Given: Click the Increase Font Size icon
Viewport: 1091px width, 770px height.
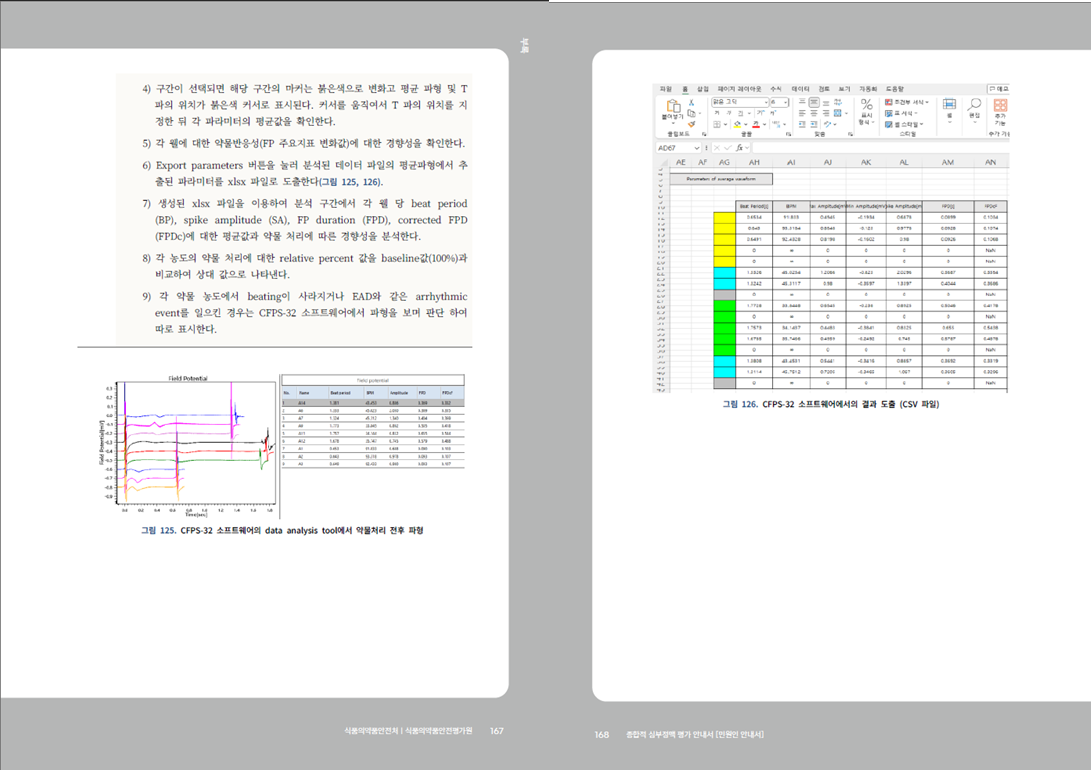Looking at the screenshot, I should click(760, 113).
